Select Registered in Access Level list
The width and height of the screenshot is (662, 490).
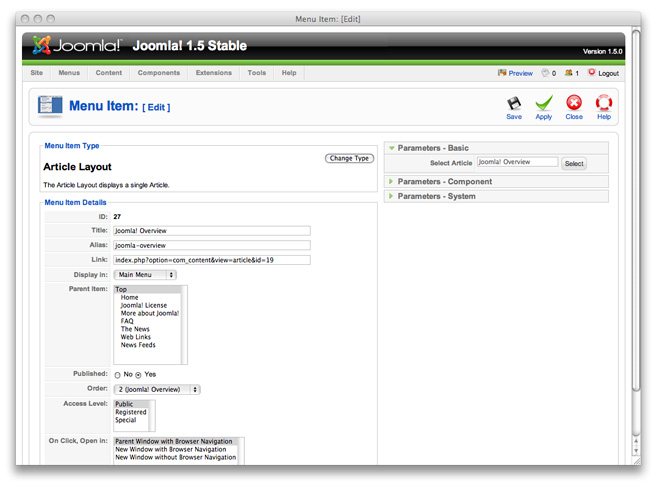coord(131,412)
